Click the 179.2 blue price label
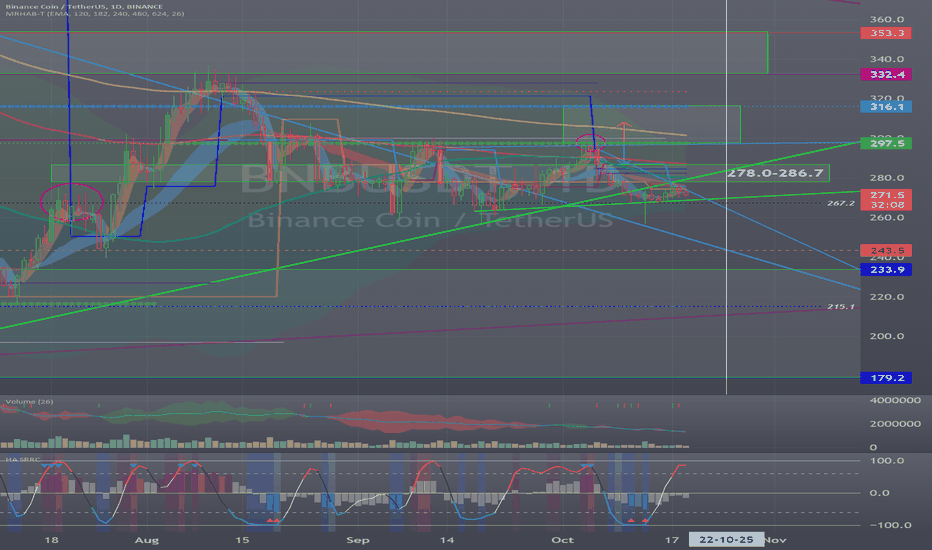 pos(886,378)
